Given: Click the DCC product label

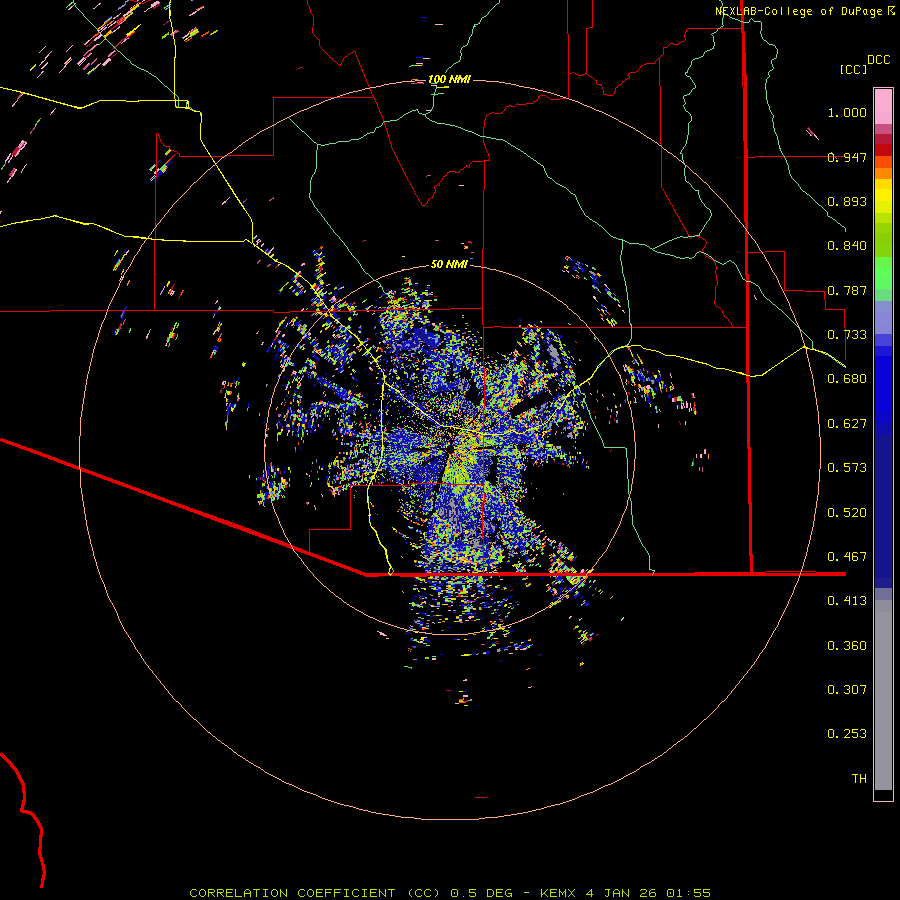Looking at the screenshot, I should pyautogui.click(x=878, y=60).
